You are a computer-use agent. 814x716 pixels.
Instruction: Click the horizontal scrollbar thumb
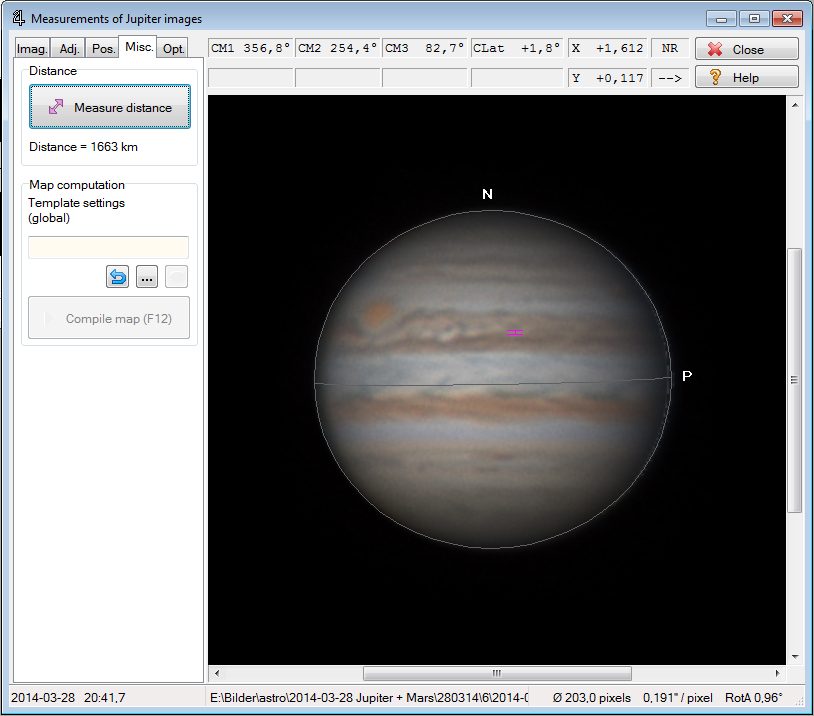(x=497, y=673)
